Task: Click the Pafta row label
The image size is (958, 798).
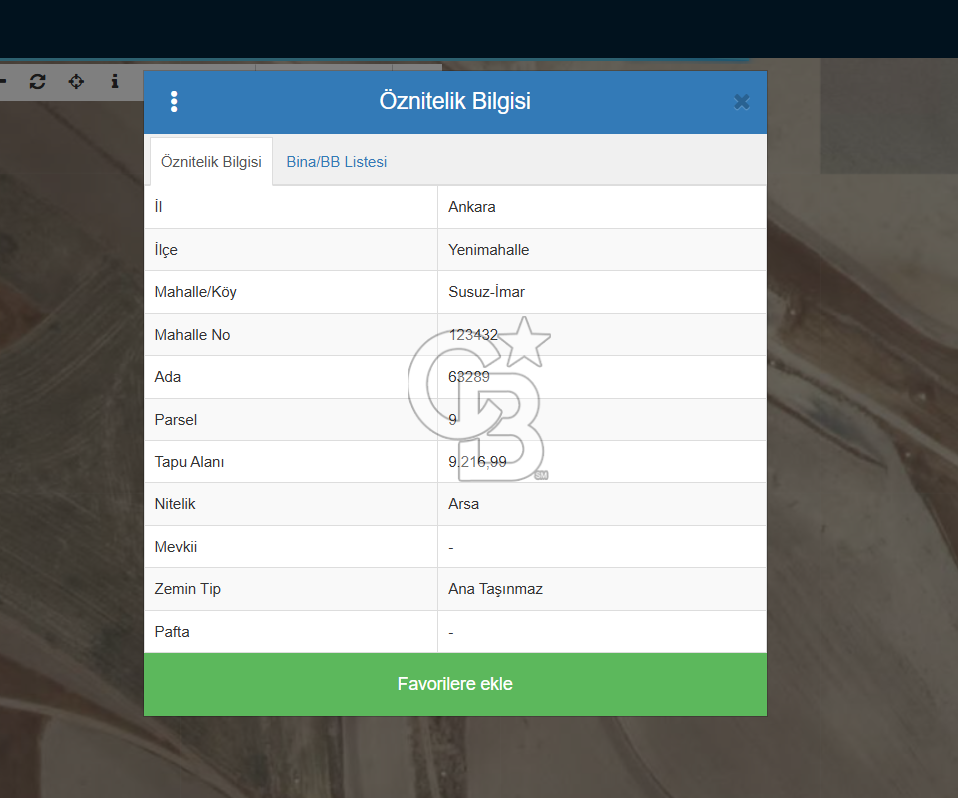Action: [172, 632]
